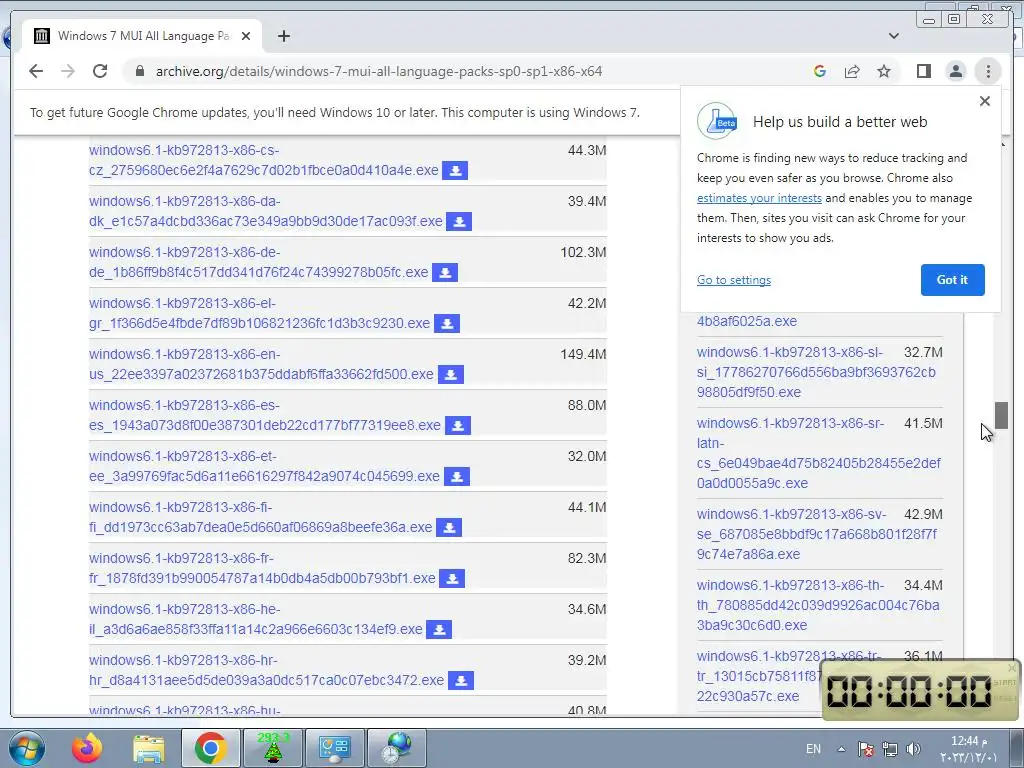Click Action Center flag tray icon
The width and height of the screenshot is (1024, 768).
[x=866, y=749]
